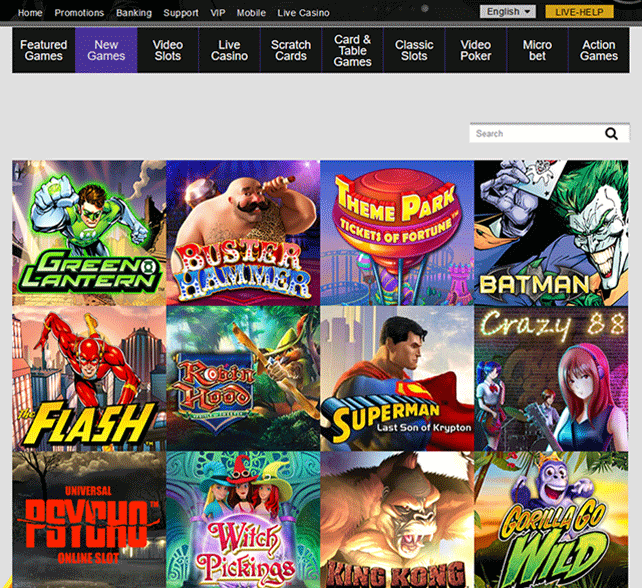Screen dimensions: 642x588
Task: Switch to Video Slots tab
Action: (168, 50)
